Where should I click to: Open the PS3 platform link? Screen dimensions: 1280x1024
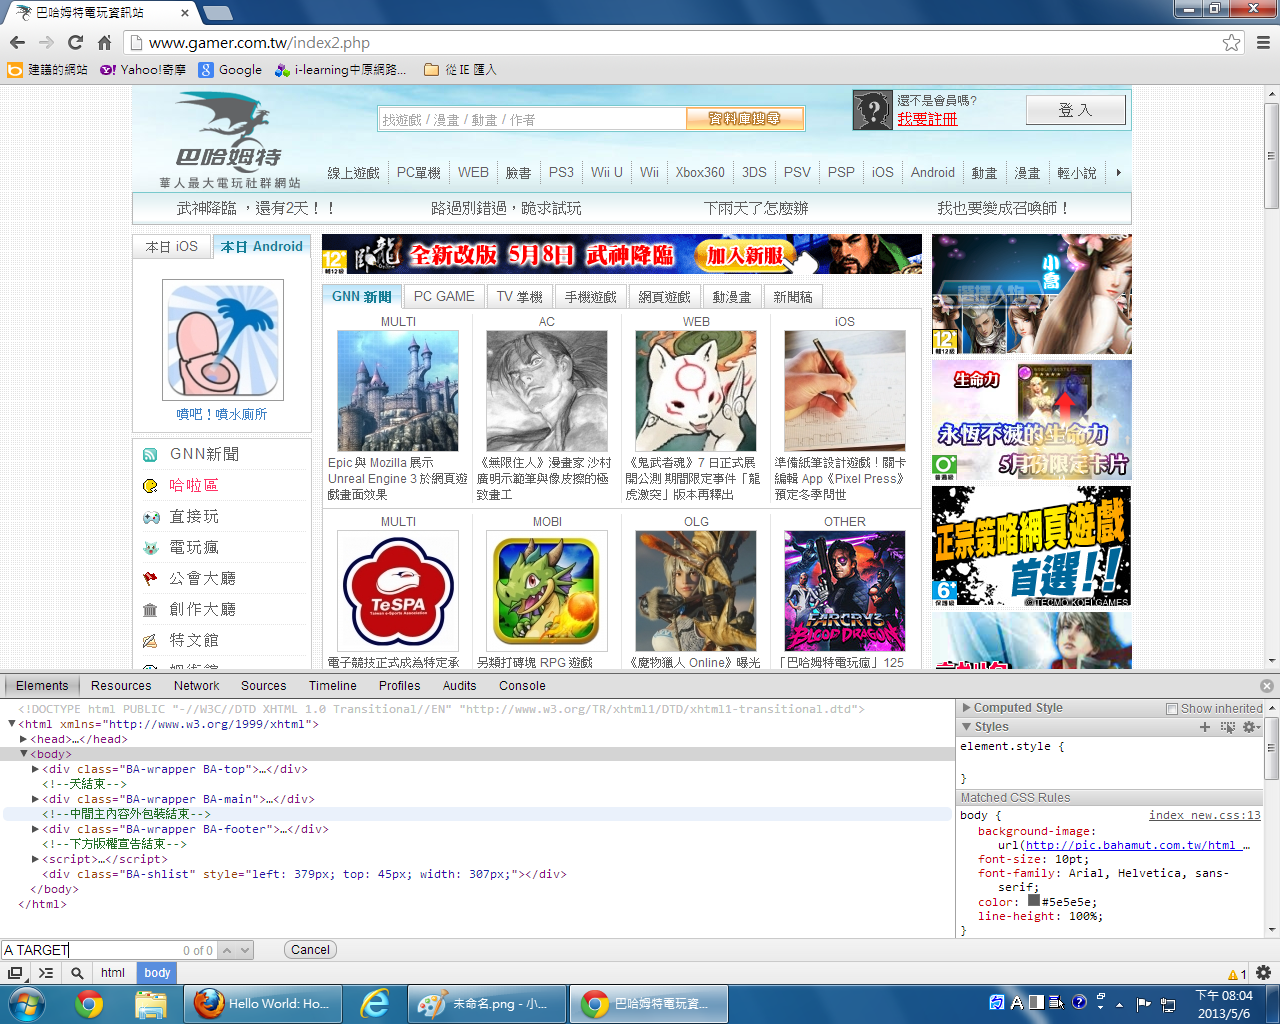pos(561,172)
